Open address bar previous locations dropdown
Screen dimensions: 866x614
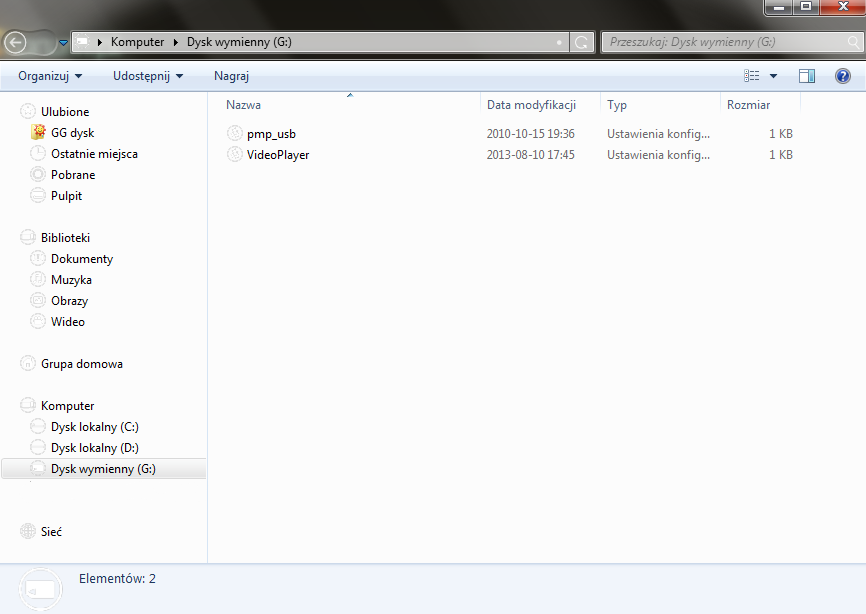[559, 42]
